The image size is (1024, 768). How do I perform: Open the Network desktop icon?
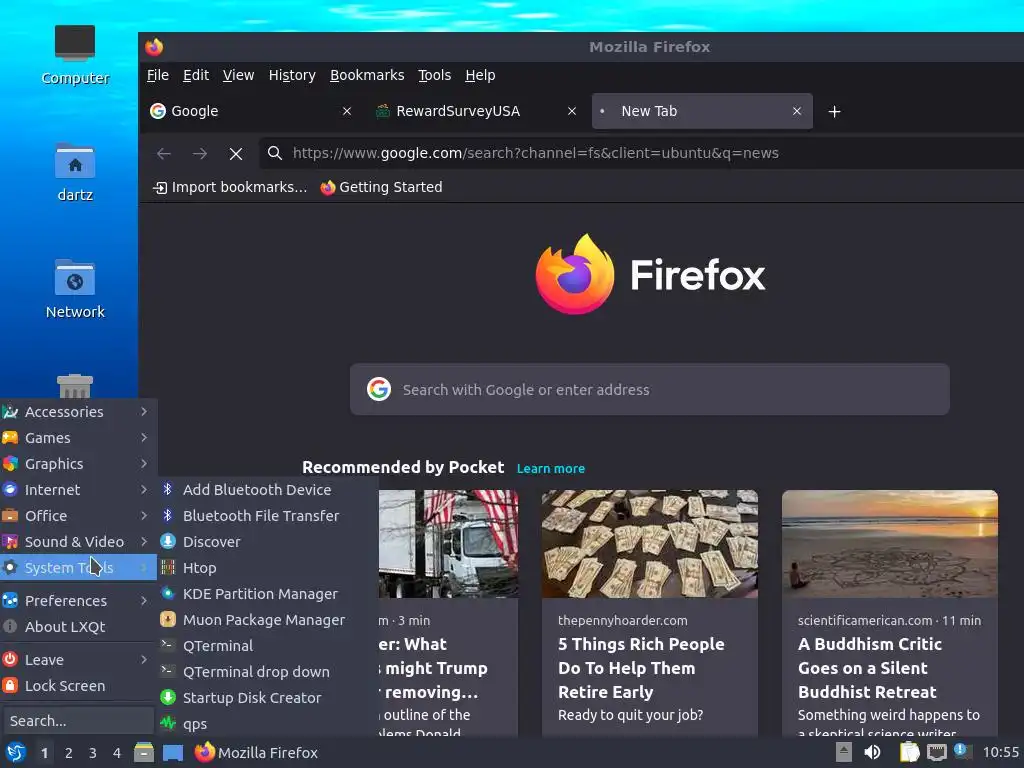tap(74, 289)
